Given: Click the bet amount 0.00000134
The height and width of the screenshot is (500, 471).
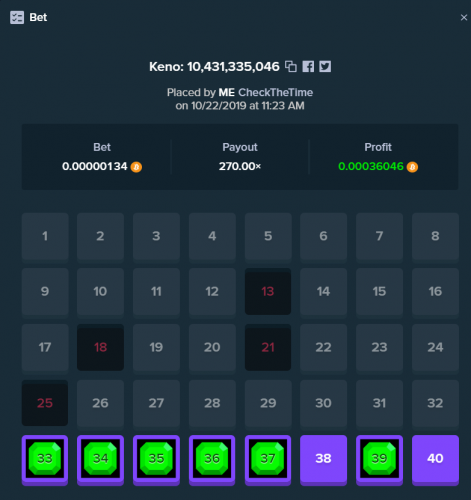Looking at the screenshot, I should (95, 166).
